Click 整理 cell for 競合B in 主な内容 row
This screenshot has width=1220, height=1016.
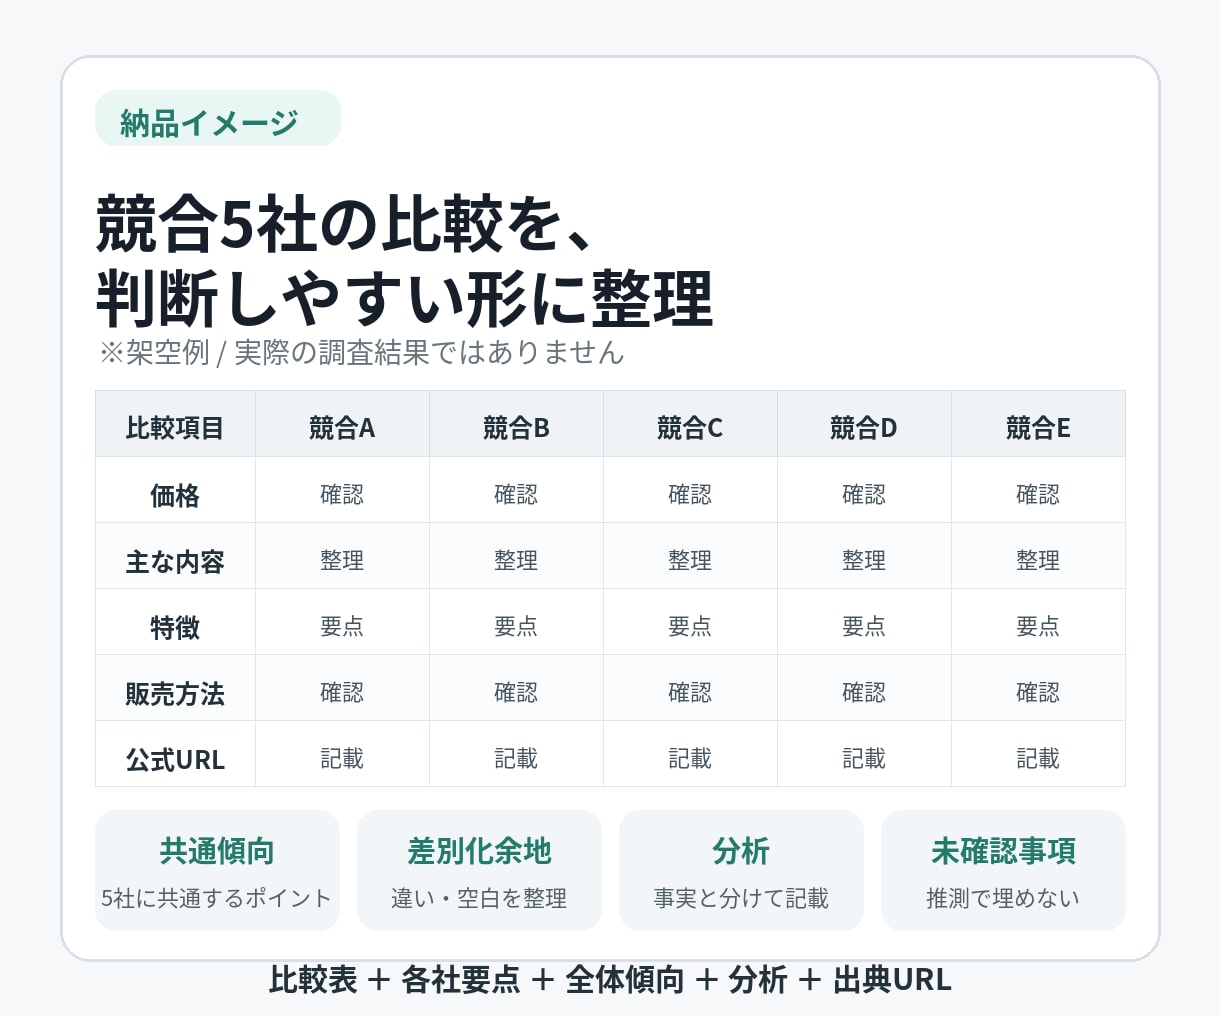(x=516, y=556)
